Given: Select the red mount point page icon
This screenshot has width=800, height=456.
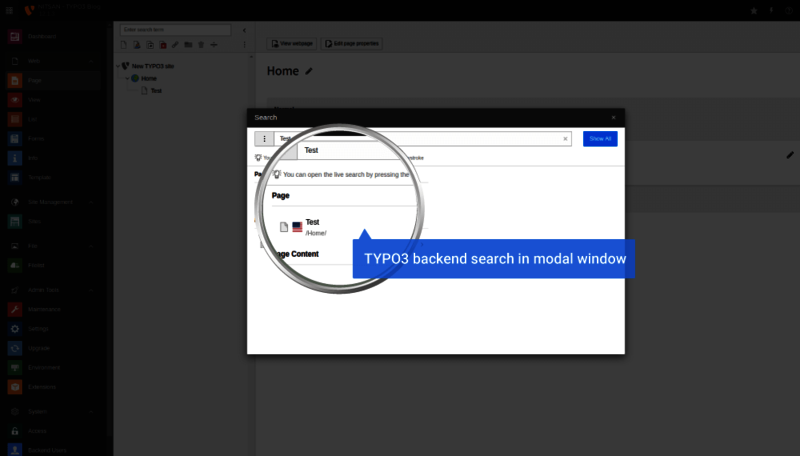Looking at the screenshot, I should [x=163, y=45].
